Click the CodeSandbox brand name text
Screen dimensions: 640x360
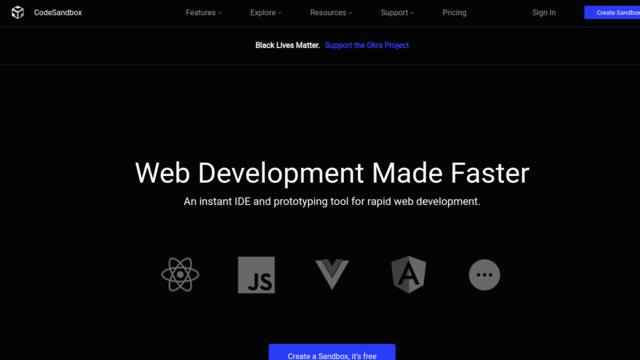[58, 13]
